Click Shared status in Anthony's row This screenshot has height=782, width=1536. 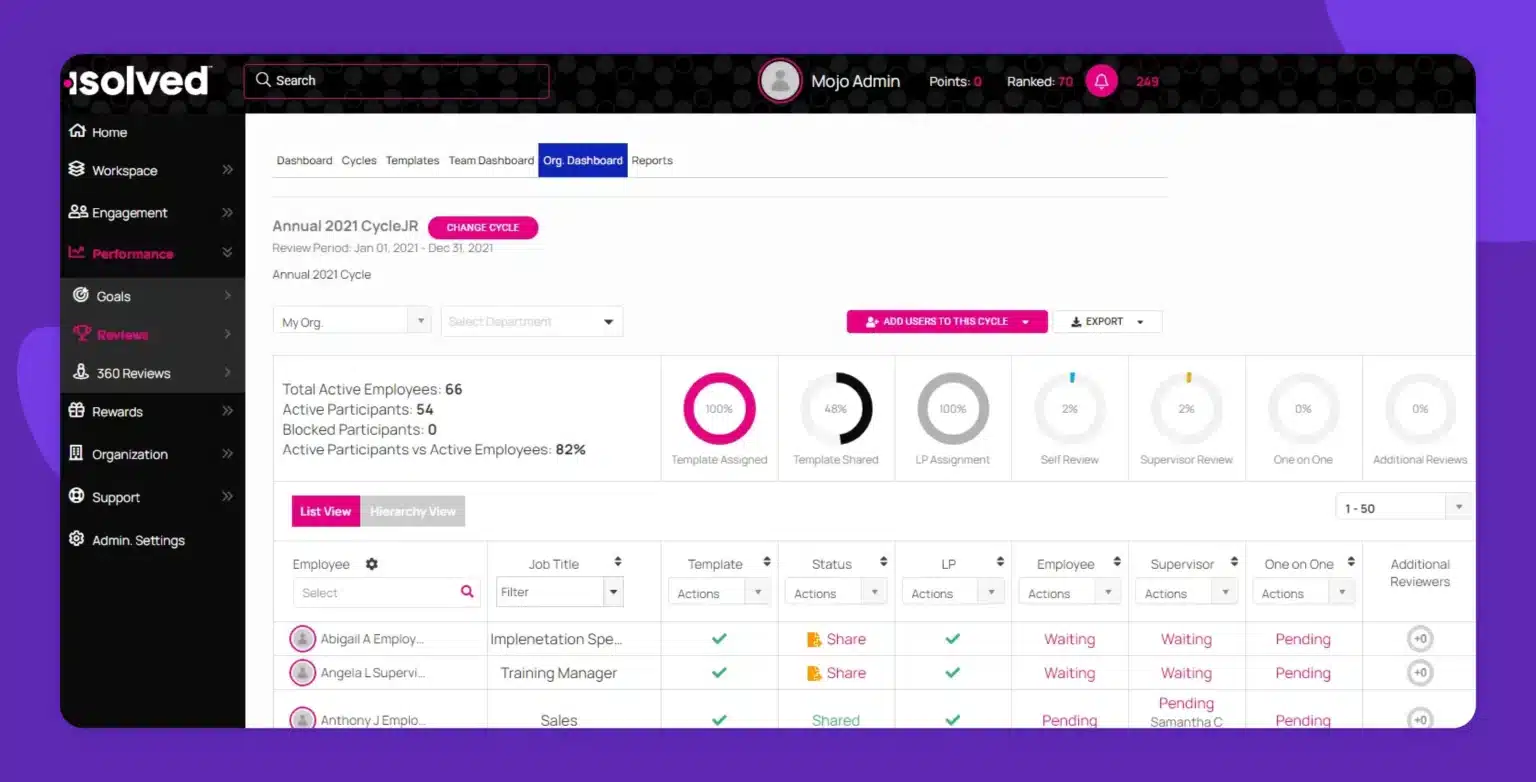pyautogui.click(x=836, y=720)
